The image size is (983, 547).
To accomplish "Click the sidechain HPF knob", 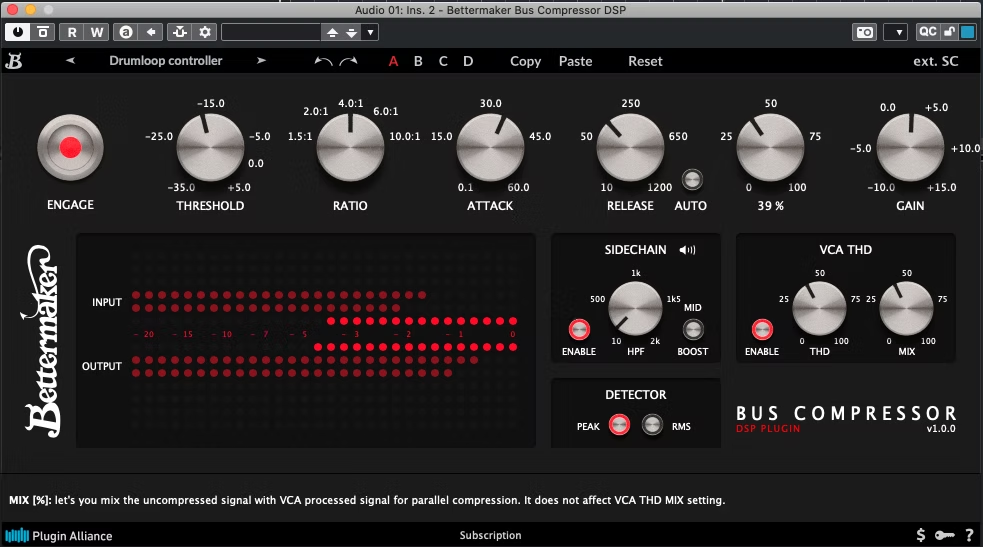I will coord(636,308).
